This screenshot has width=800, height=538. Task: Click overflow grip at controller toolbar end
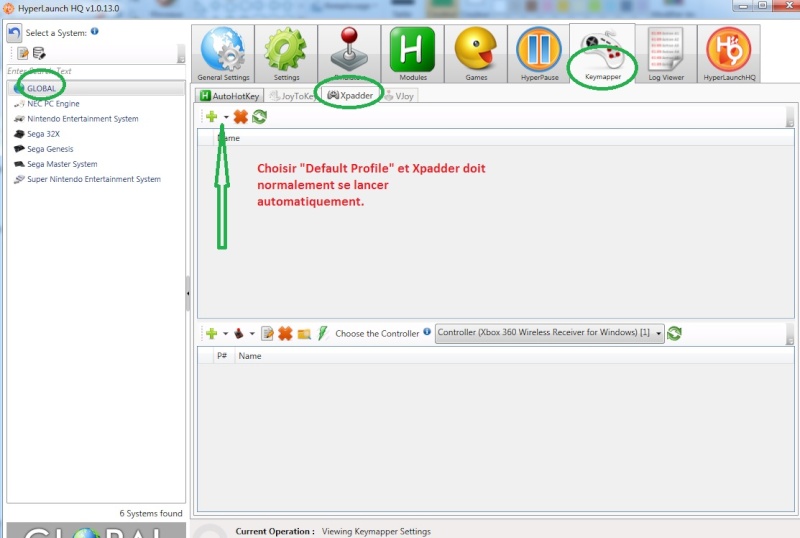pyautogui.click(x=790, y=334)
